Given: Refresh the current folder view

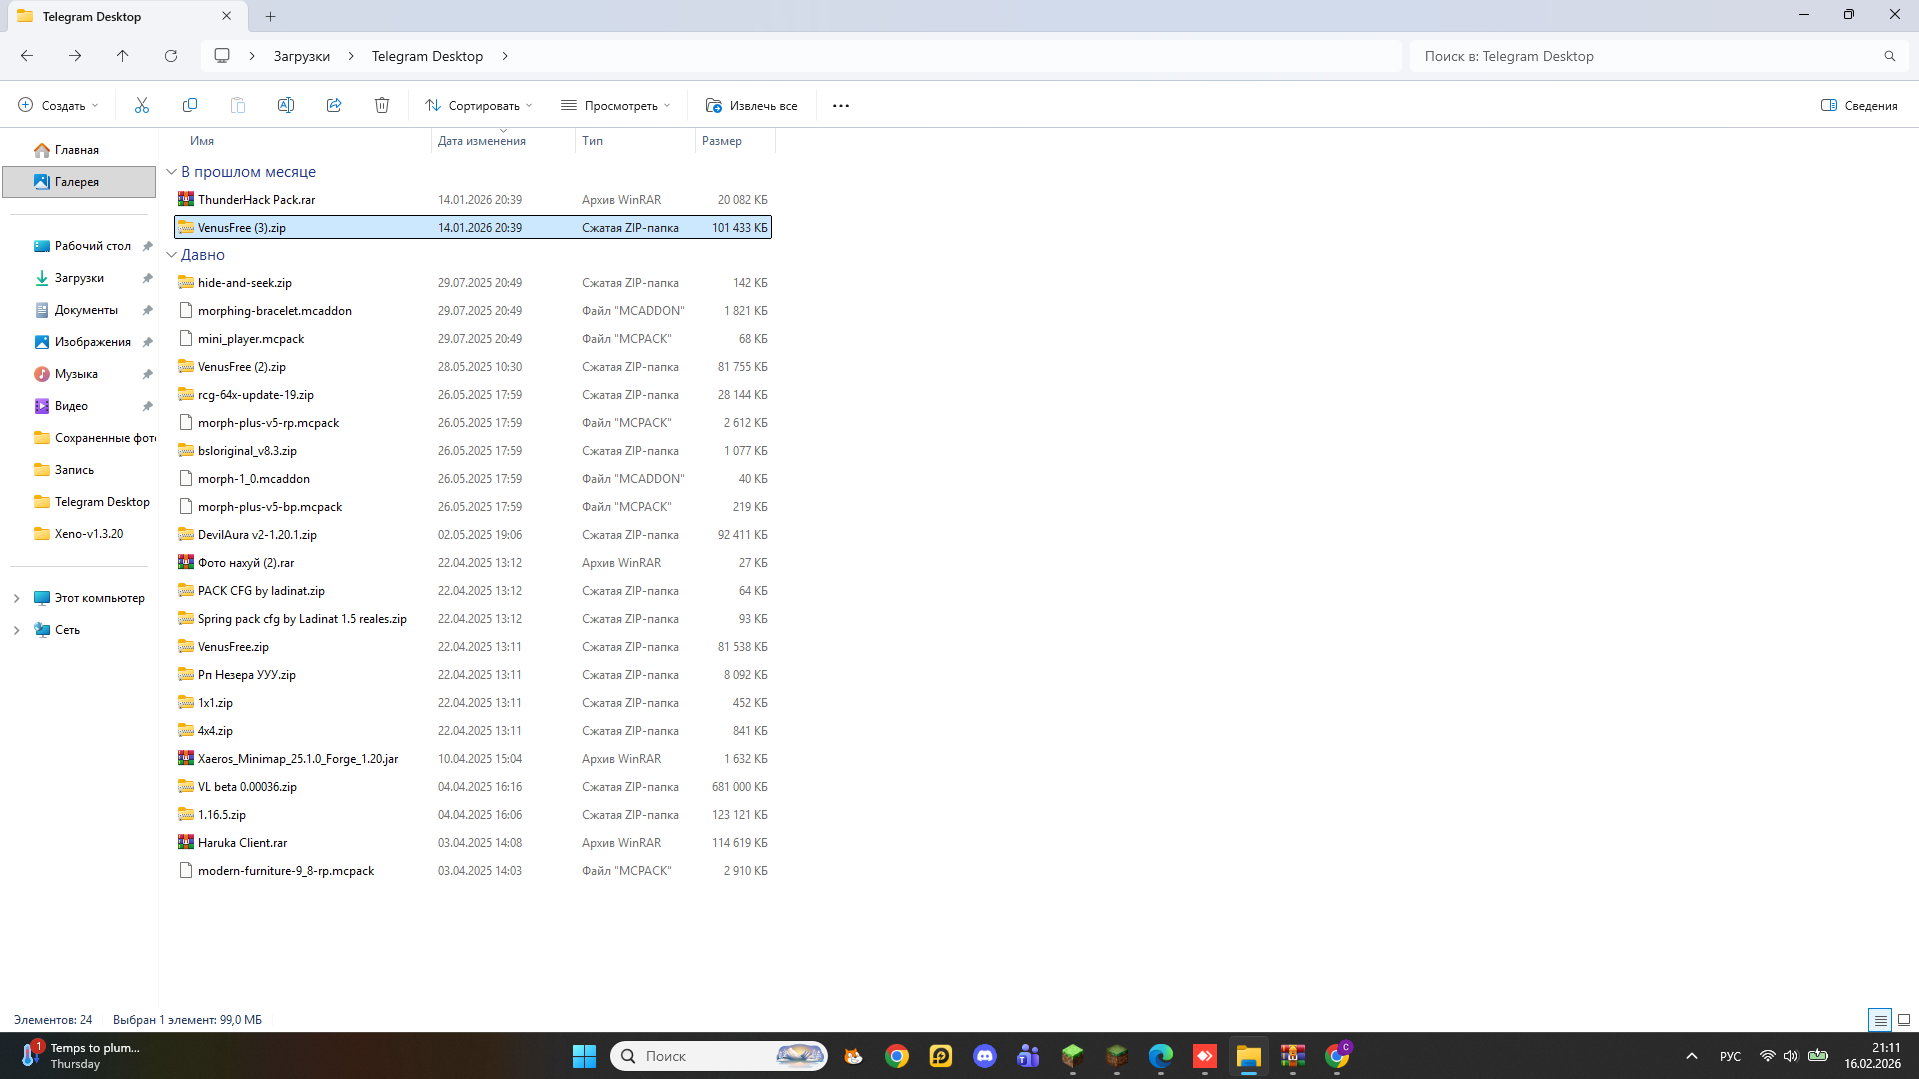Looking at the screenshot, I should coord(171,56).
